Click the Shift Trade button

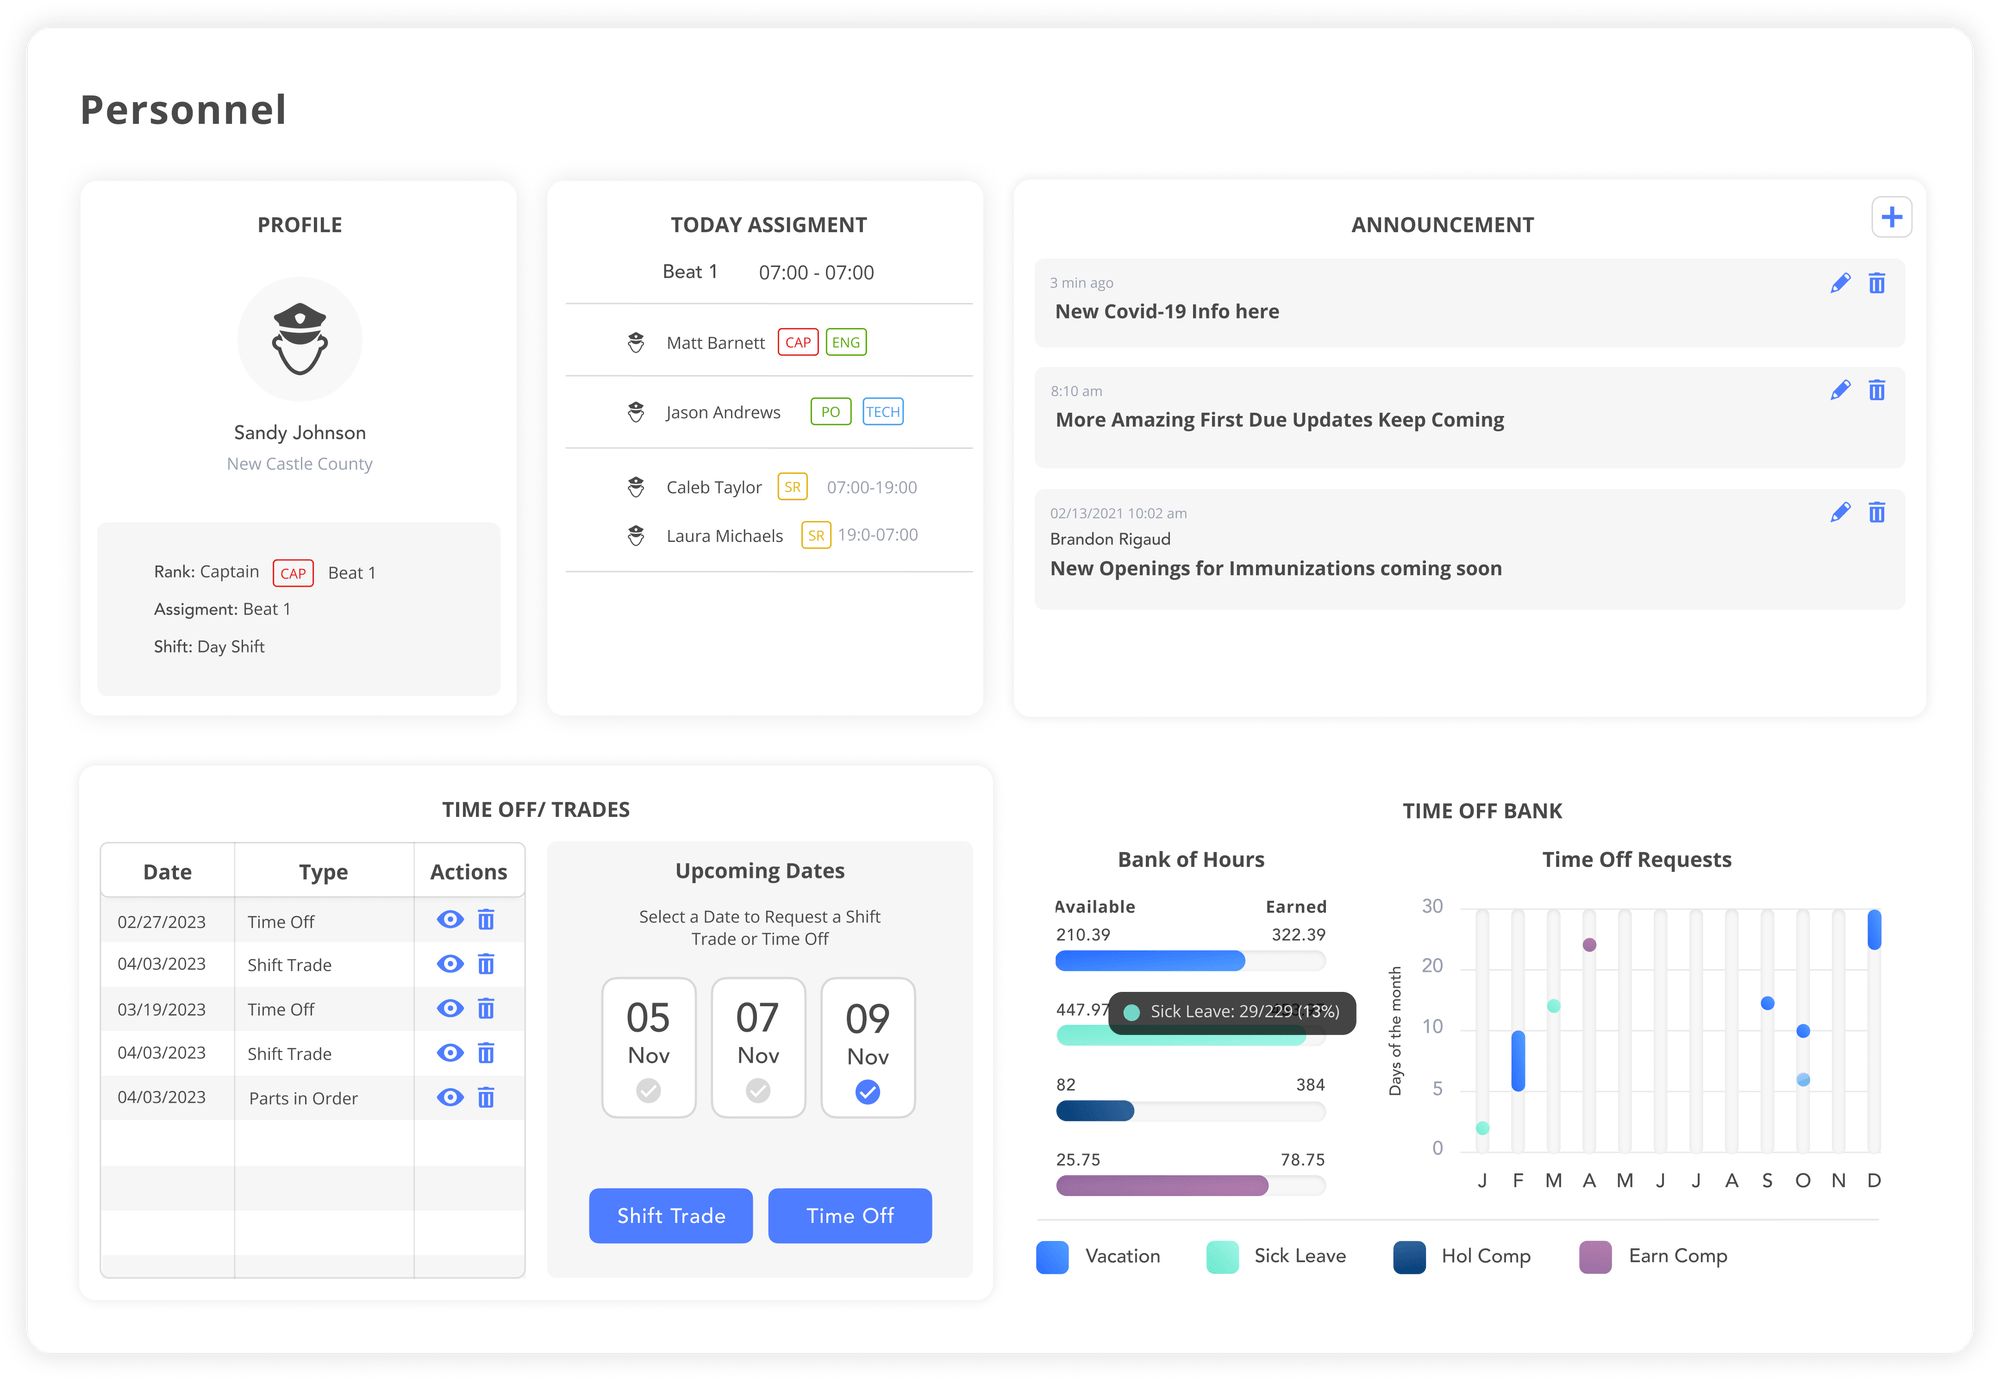click(x=671, y=1216)
